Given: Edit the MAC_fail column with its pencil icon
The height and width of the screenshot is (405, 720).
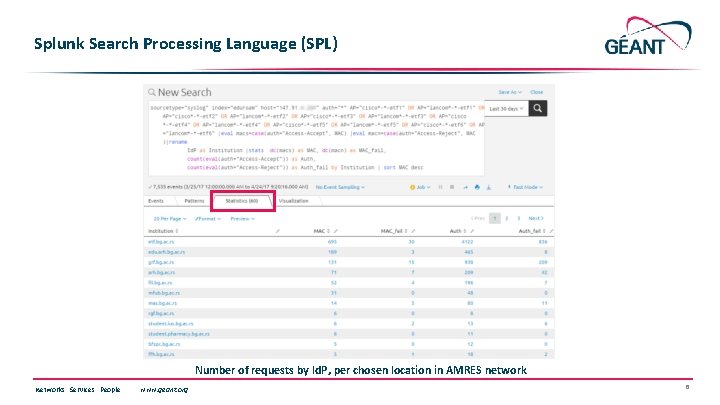Looking at the screenshot, I should 413,231.
